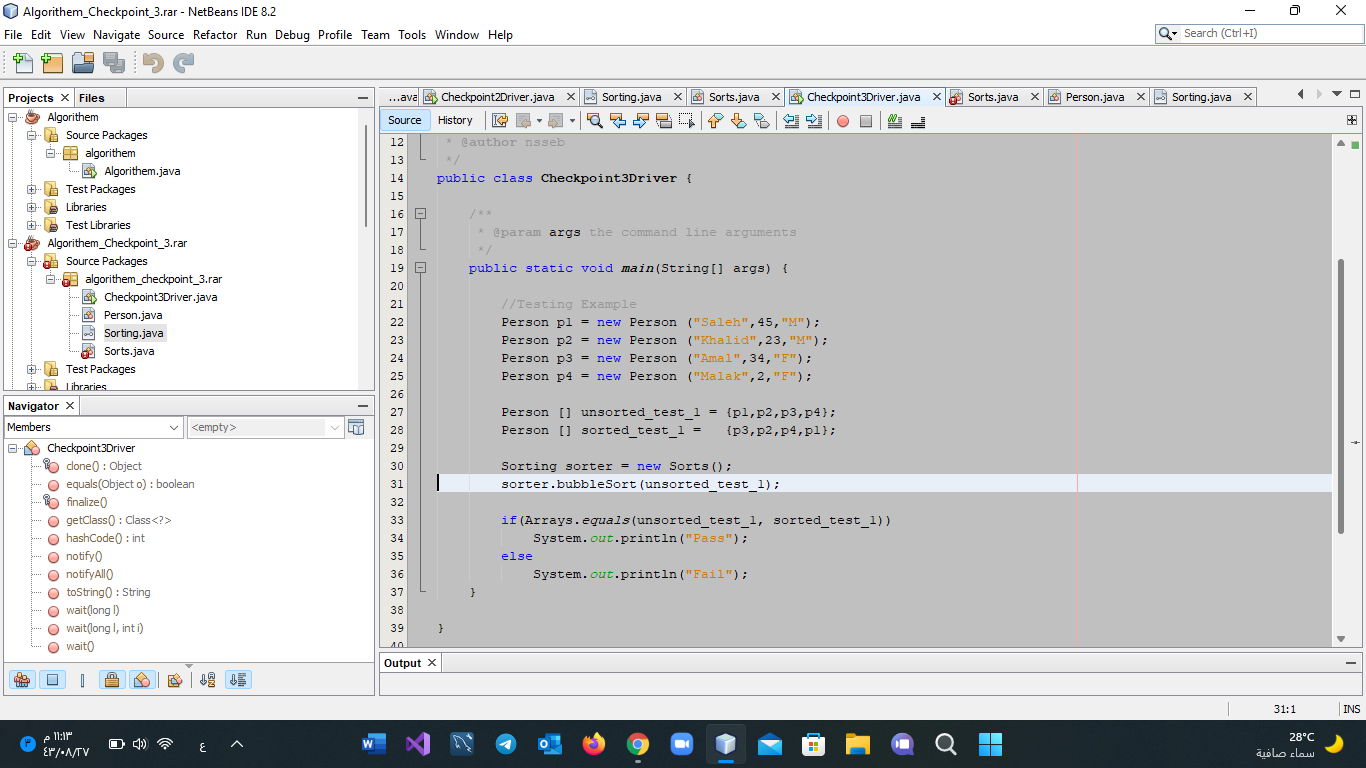
Task: Click the New File toolbar icon
Action: point(22,63)
